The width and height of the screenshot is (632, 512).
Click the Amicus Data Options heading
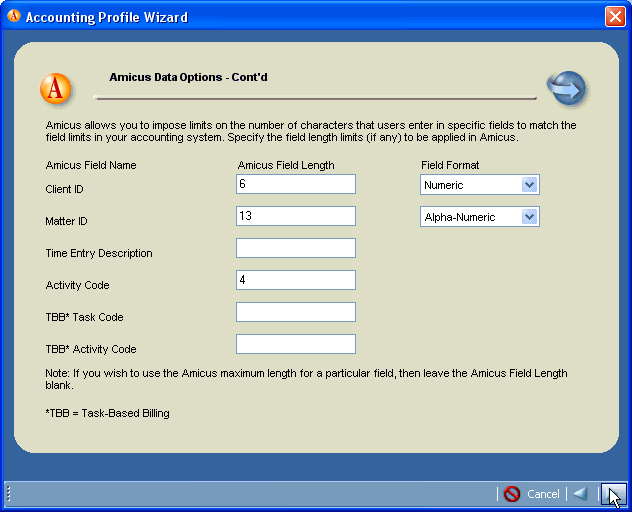(188, 77)
